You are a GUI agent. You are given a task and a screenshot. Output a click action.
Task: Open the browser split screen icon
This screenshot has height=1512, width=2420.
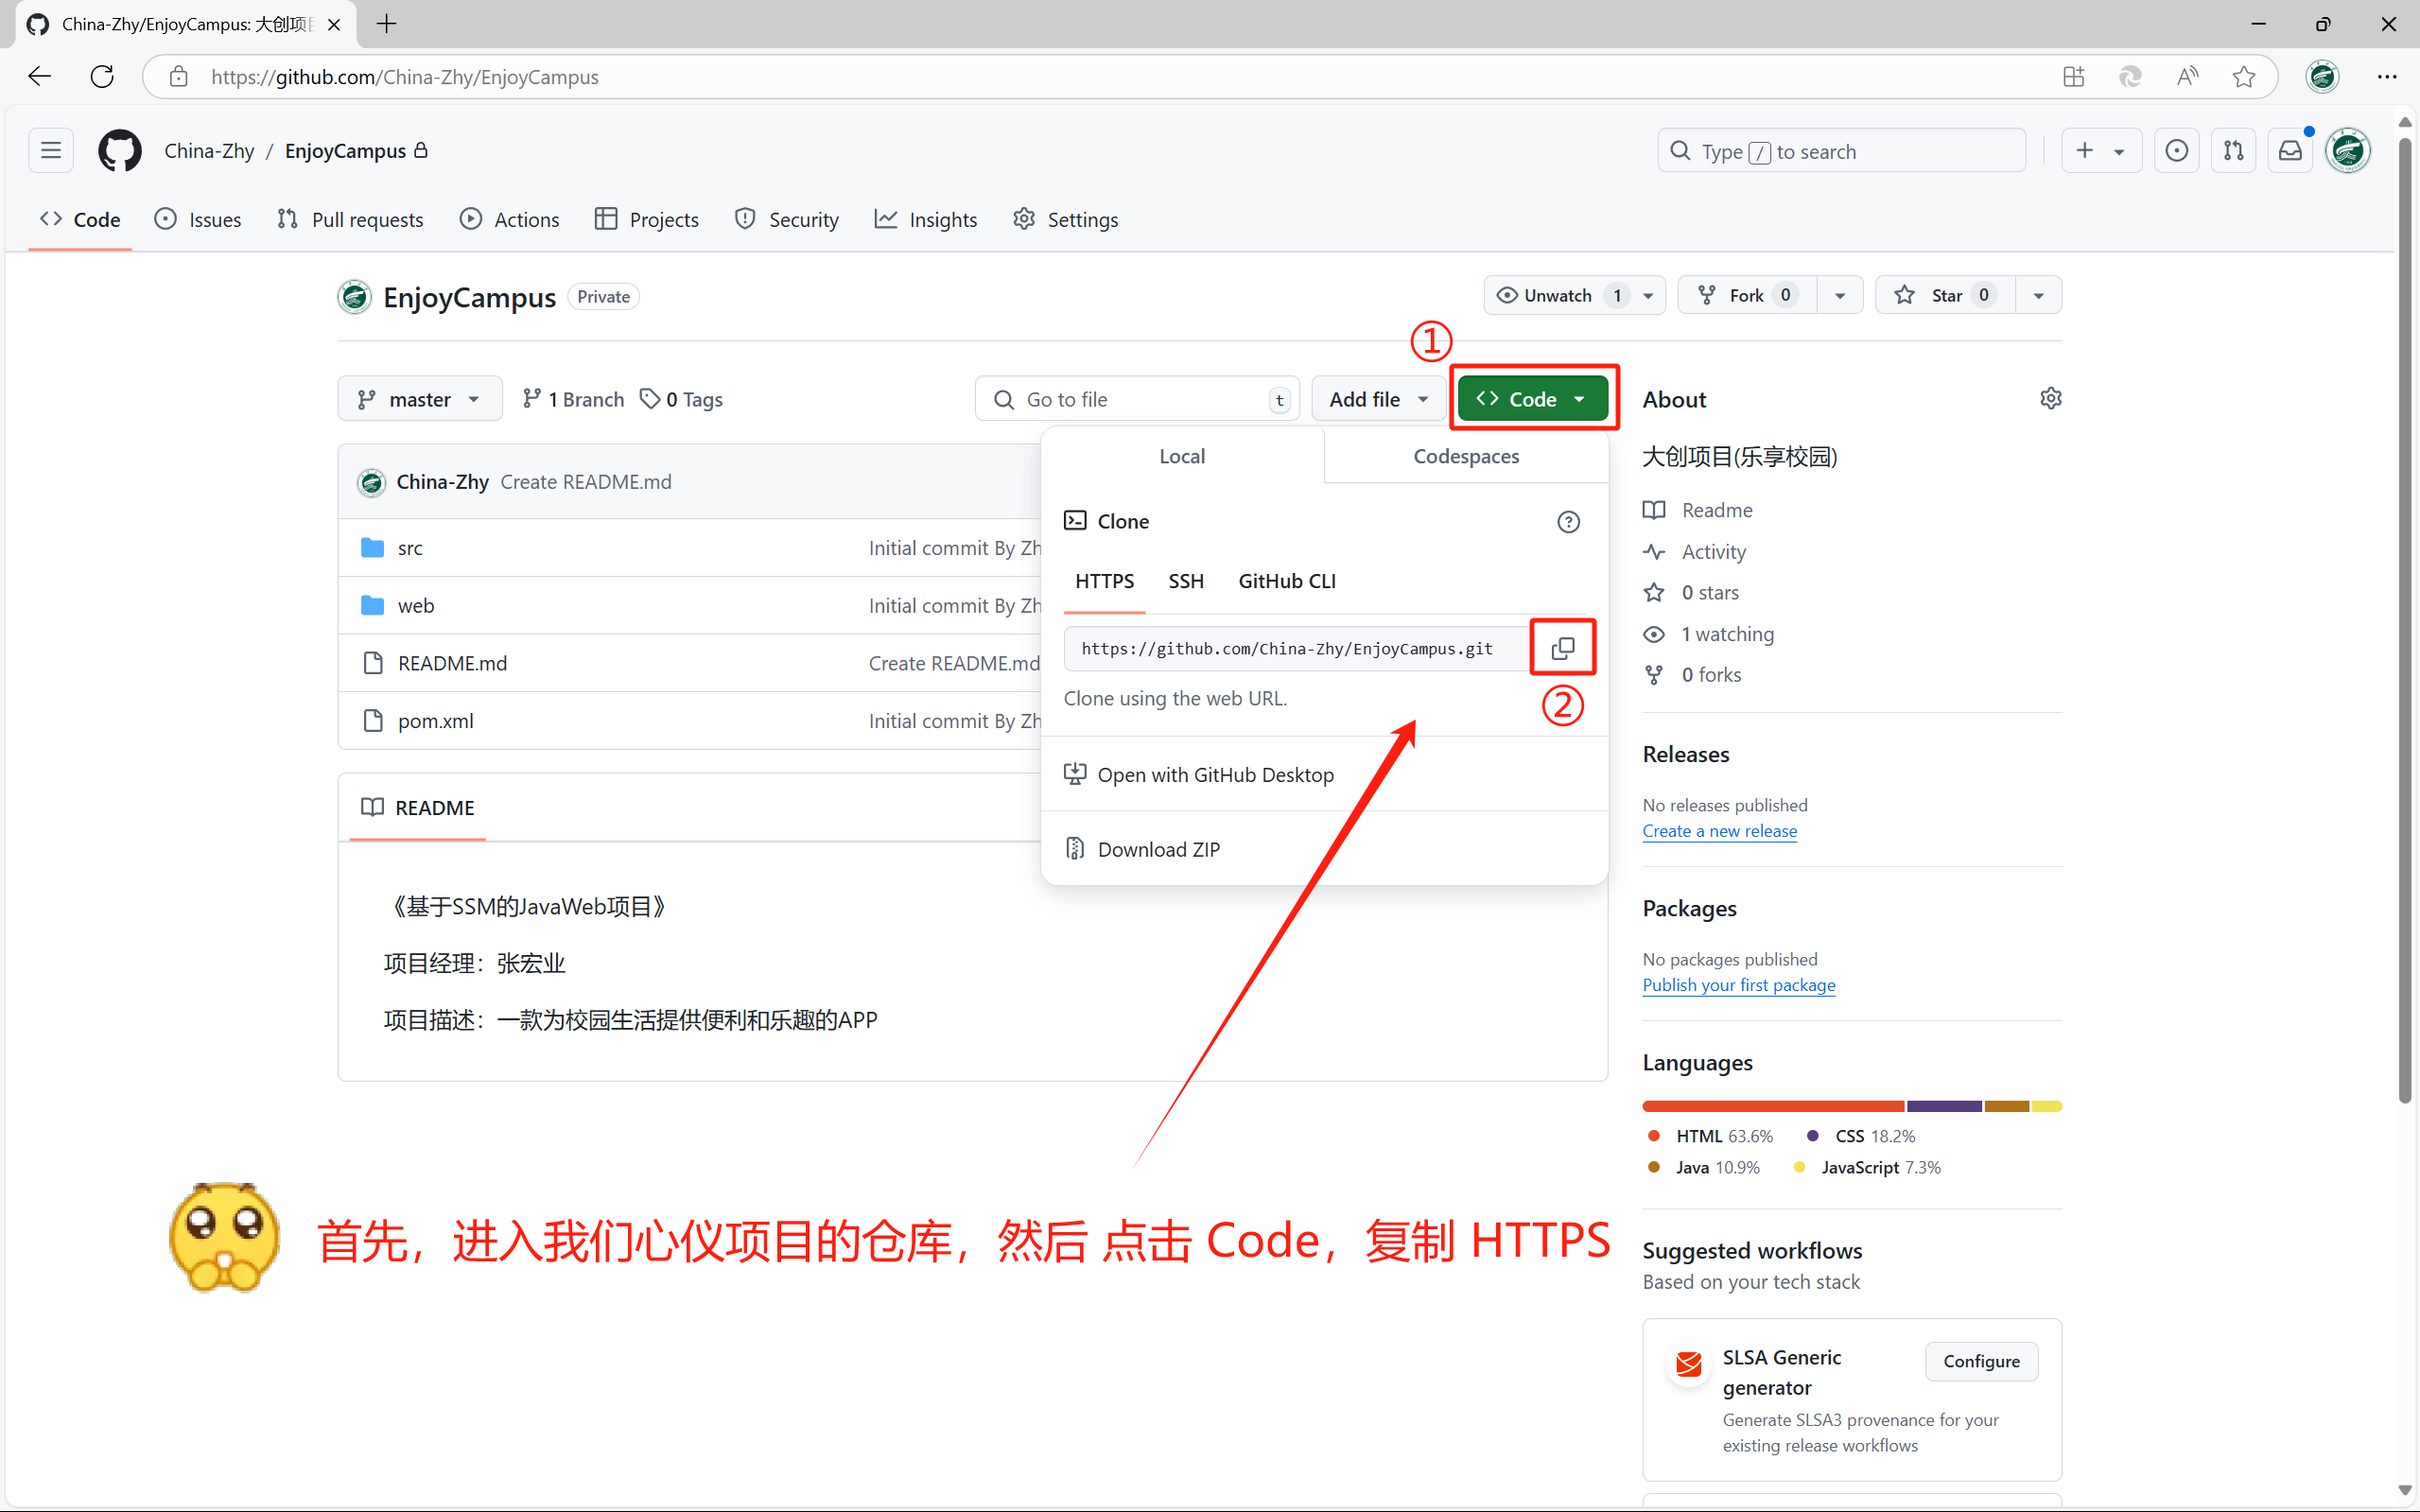tap(2073, 77)
